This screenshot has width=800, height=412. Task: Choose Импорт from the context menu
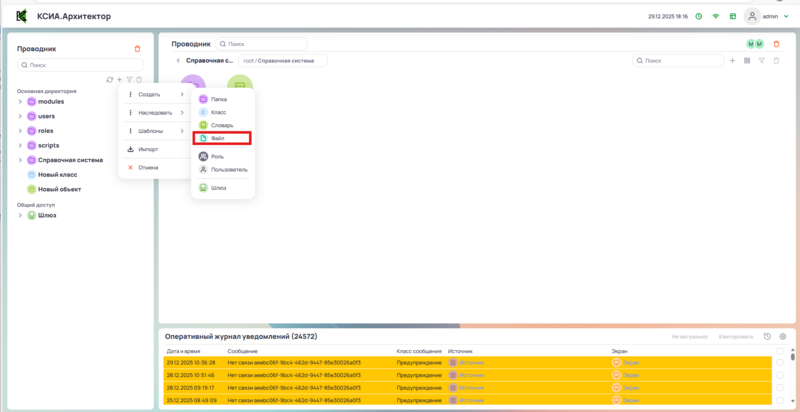click(x=148, y=149)
